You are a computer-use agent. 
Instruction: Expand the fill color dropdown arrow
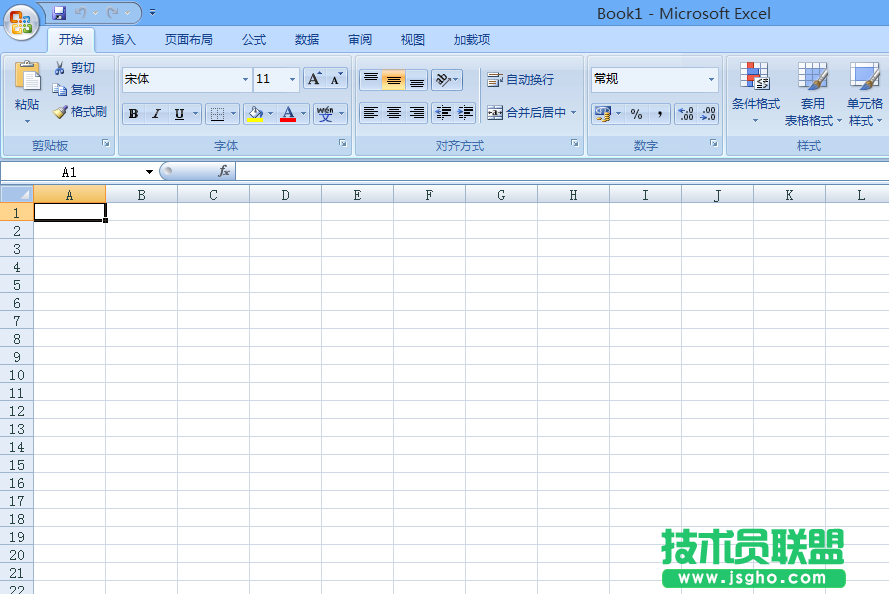tap(270, 113)
